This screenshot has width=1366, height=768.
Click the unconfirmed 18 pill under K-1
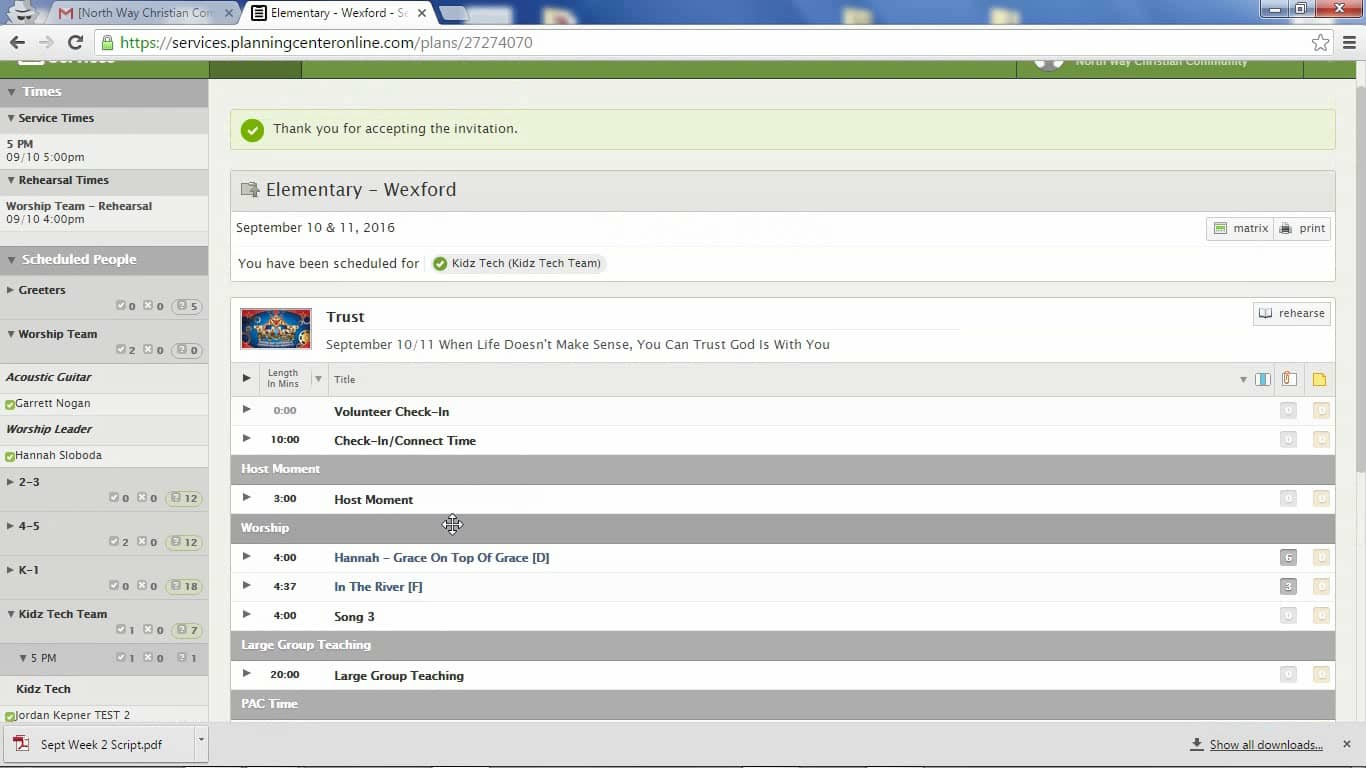tap(184, 586)
